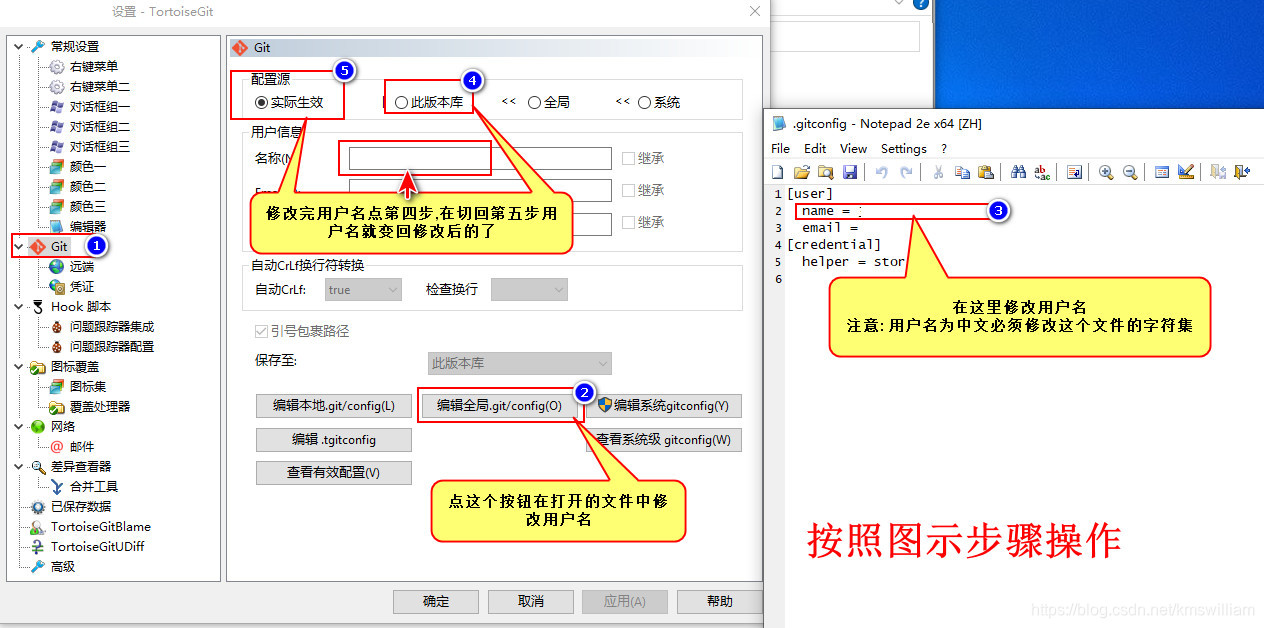Viewport: 1264px width, 628px height.
Task: Click Paste clipboard icon in Notepad 2e
Action: pyautogui.click(x=986, y=172)
